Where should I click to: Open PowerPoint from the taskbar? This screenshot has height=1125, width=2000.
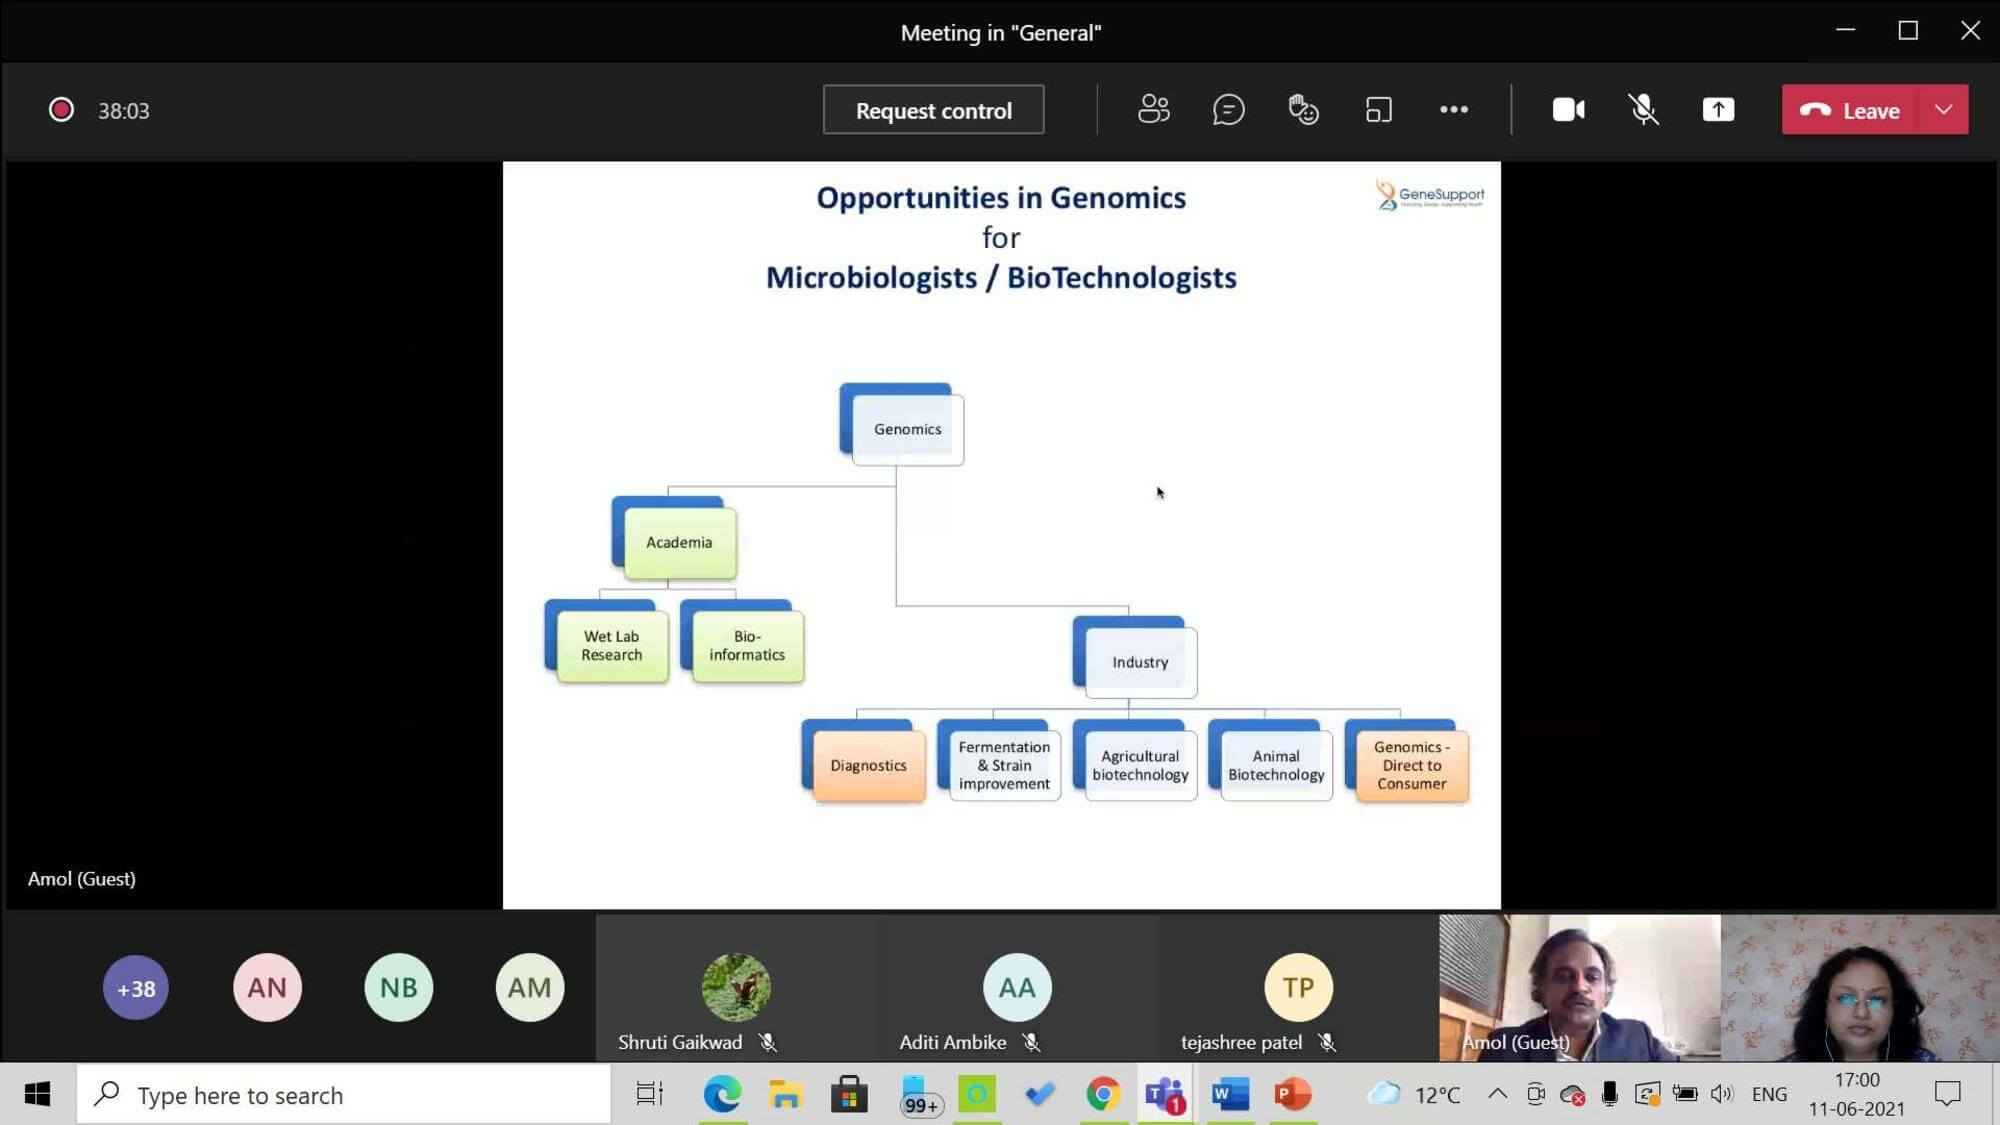pyautogui.click(x=1292, y=1095)
